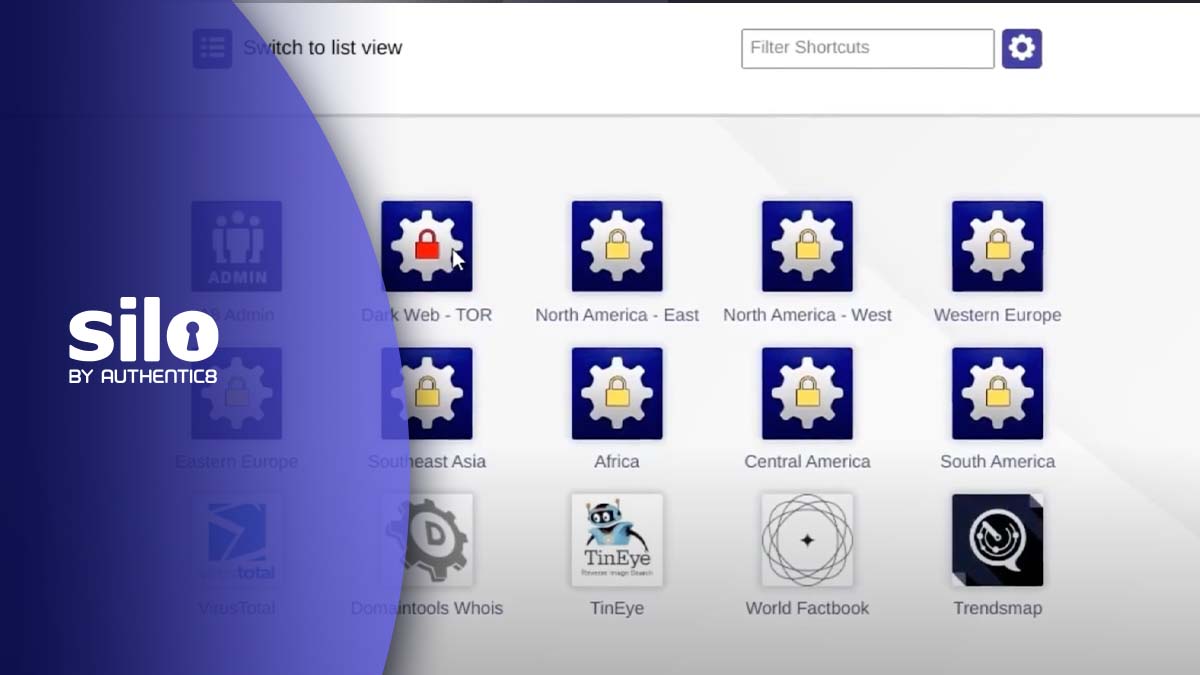Launch the North America - East shortcut icon
1200x675 pixels.
click(617, 246)
